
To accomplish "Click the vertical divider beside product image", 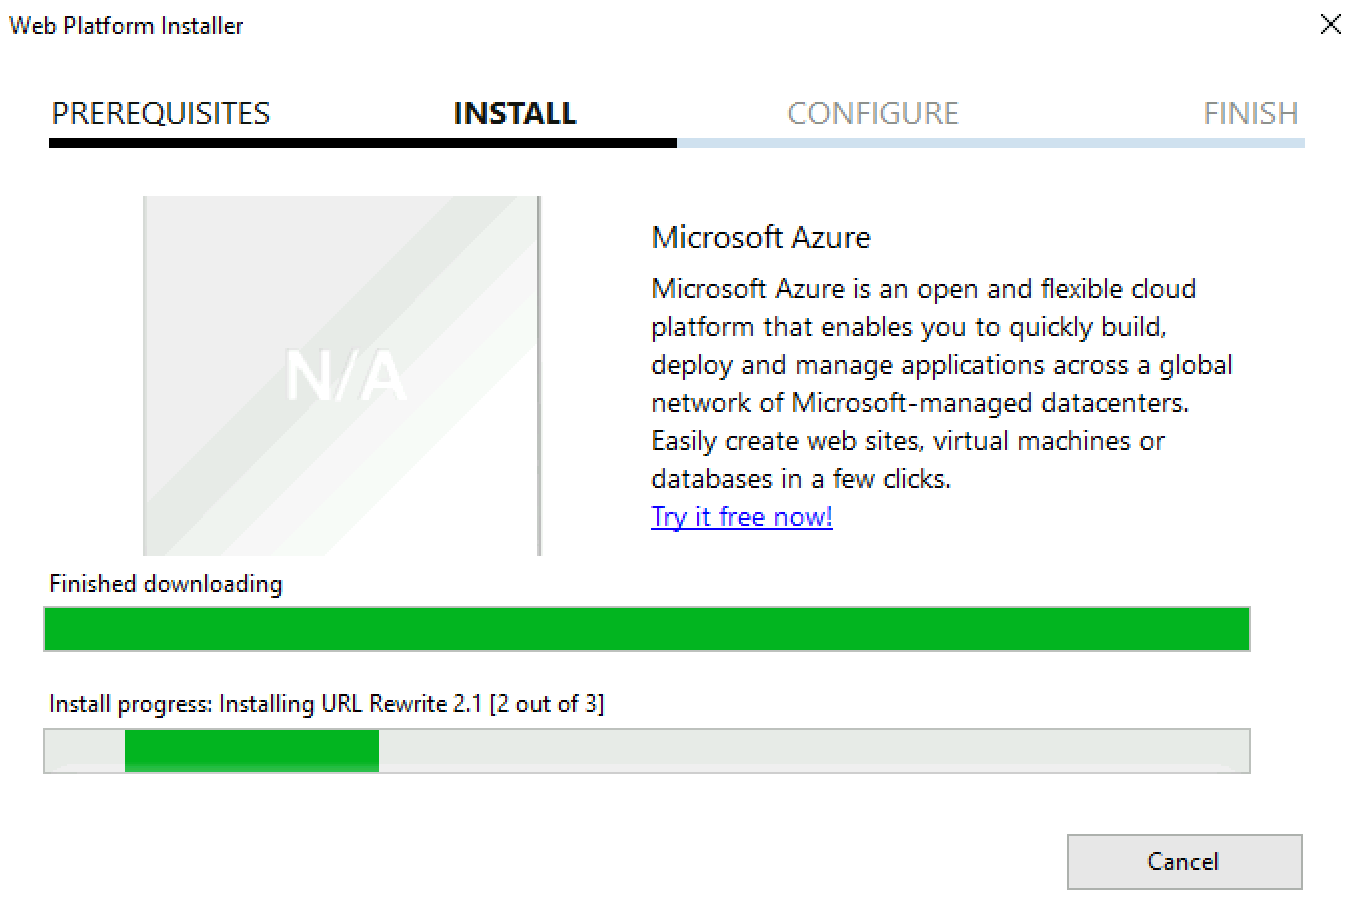I will (x=539, y=375).
